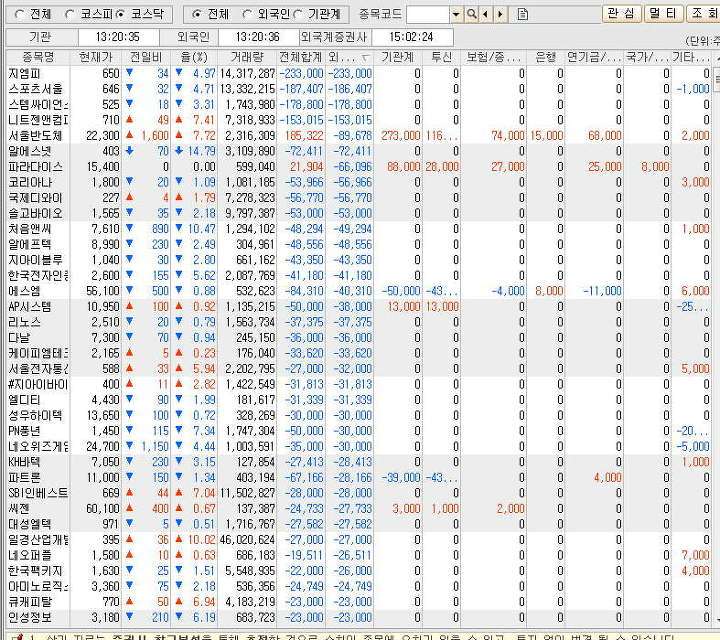Select the 알에프텍 stock row

(x=358, y=244)
